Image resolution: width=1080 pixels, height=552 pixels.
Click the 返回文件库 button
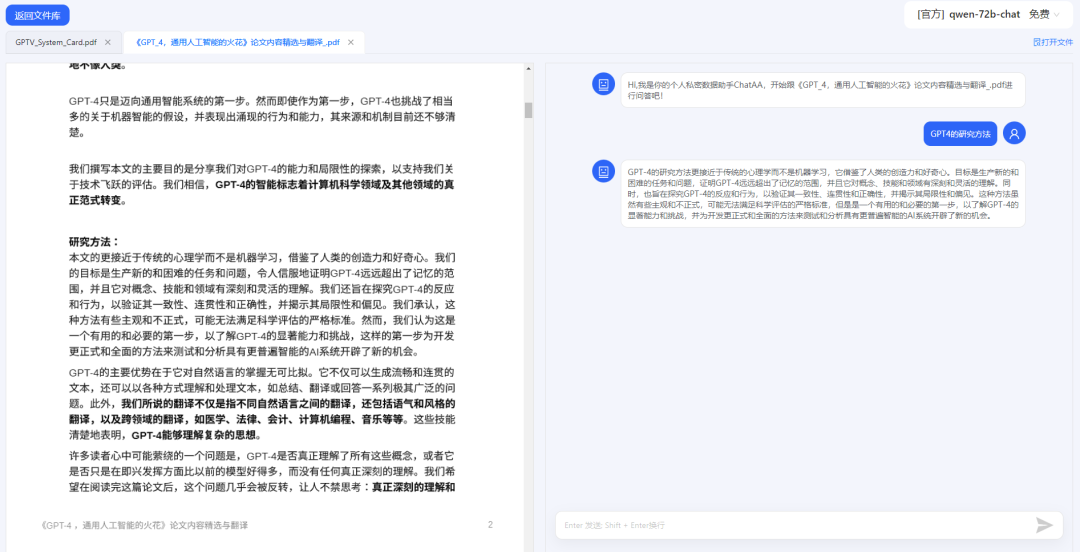[37, 14]
